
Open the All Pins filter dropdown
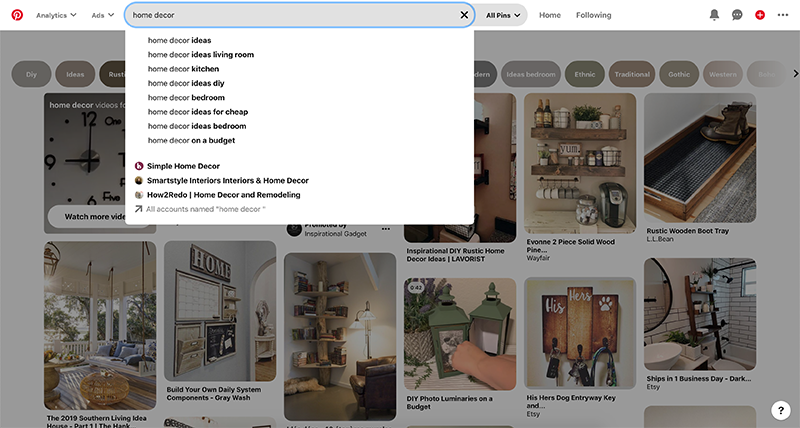coord(503,15)
